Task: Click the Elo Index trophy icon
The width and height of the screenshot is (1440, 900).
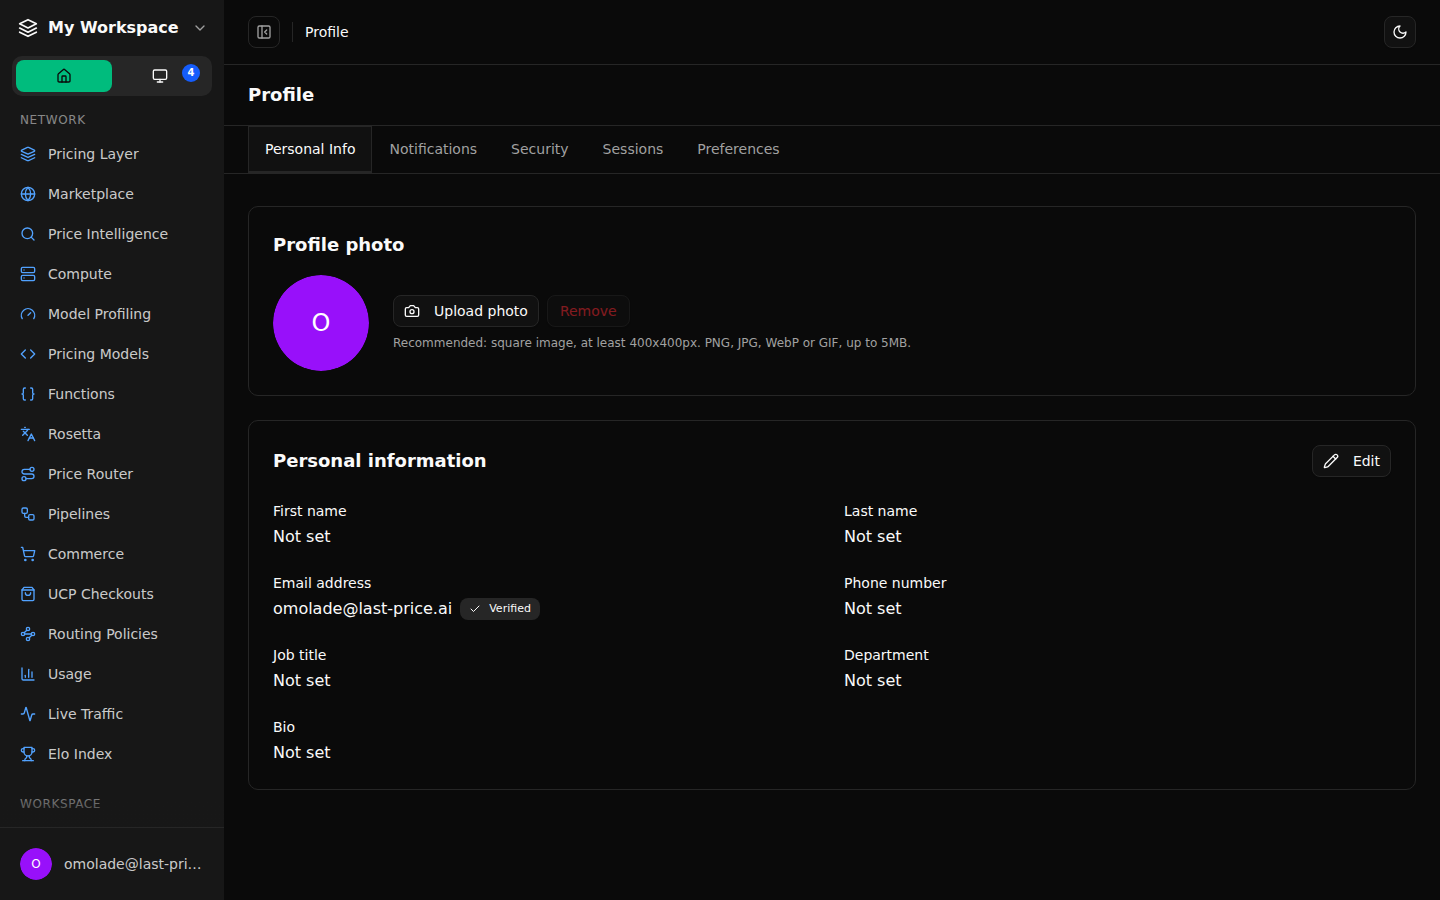Action: (x=28, y=754)
